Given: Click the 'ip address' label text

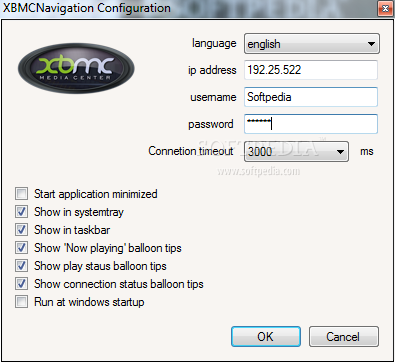Looking at the screenshot, I should (212, 70).
